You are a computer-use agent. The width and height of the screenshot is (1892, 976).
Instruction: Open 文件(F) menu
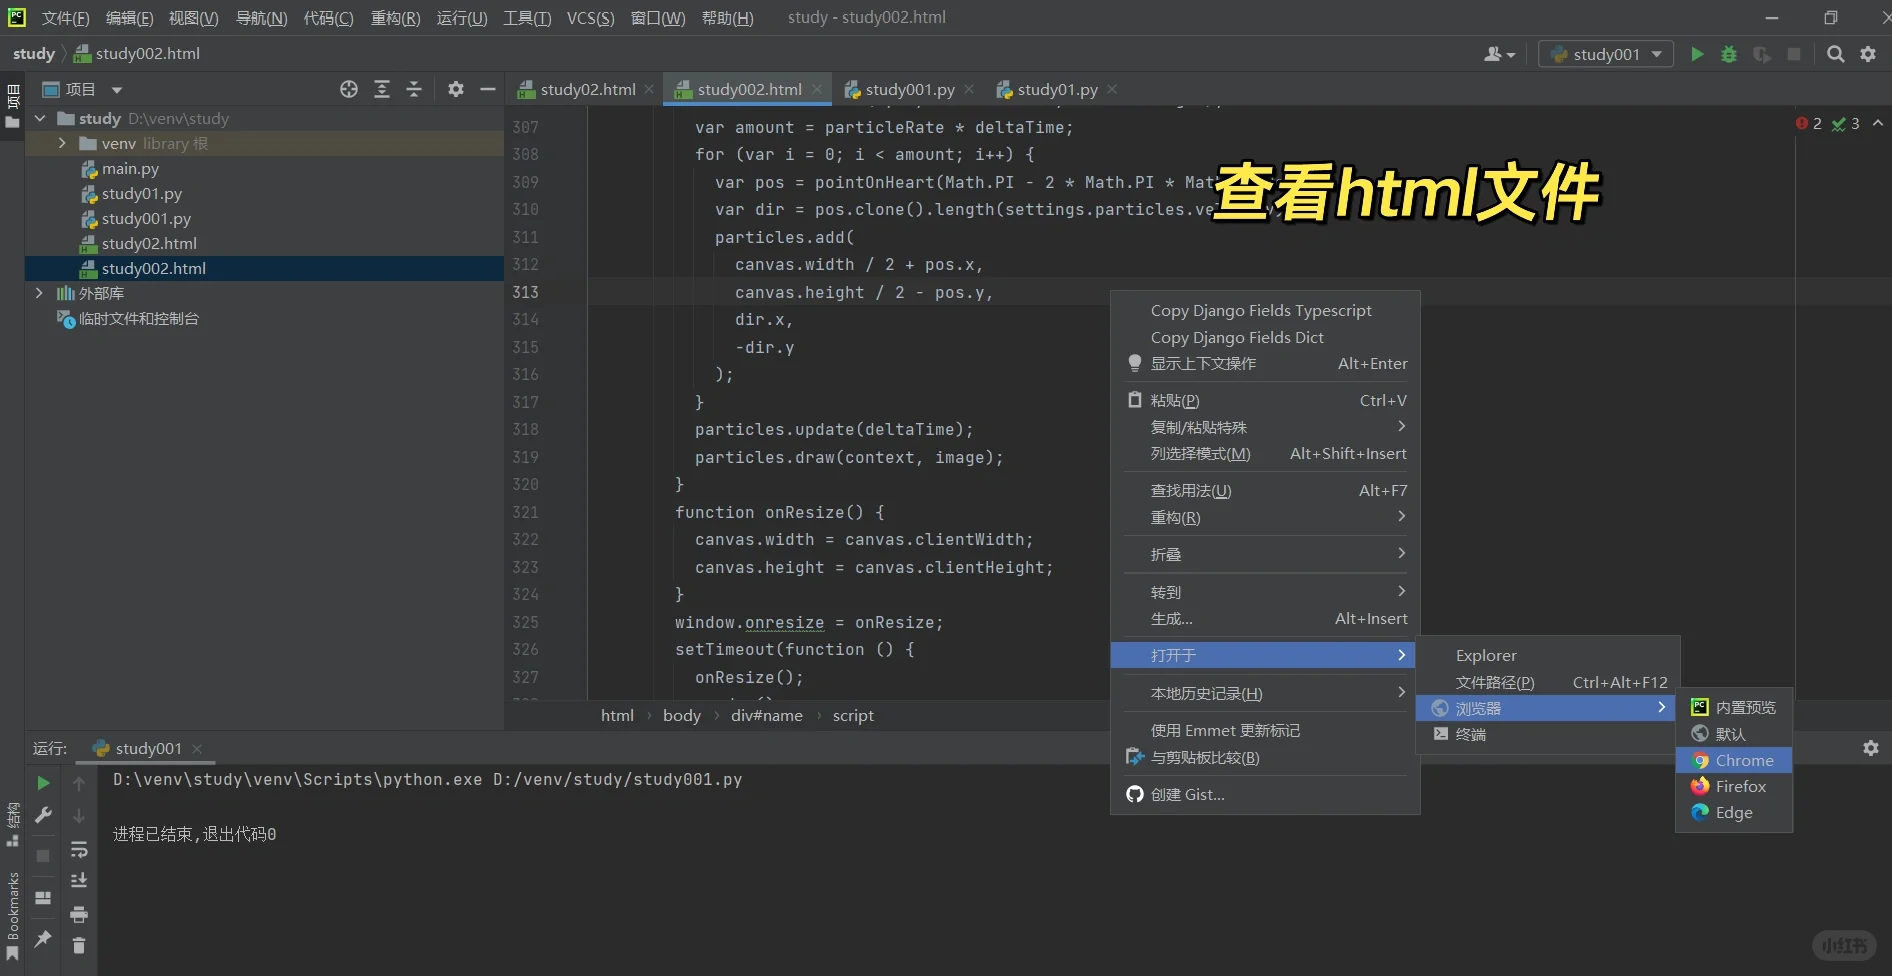65,18
